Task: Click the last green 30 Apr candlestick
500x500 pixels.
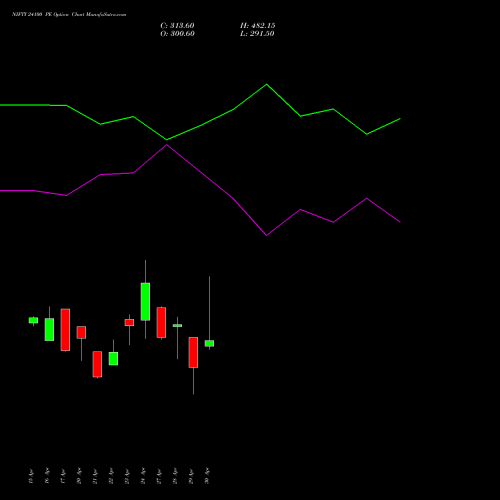Action: 209,343
